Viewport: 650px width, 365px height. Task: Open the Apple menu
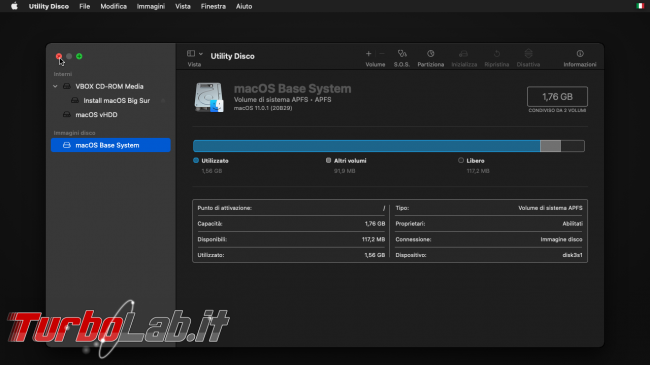tap(14, 6)
